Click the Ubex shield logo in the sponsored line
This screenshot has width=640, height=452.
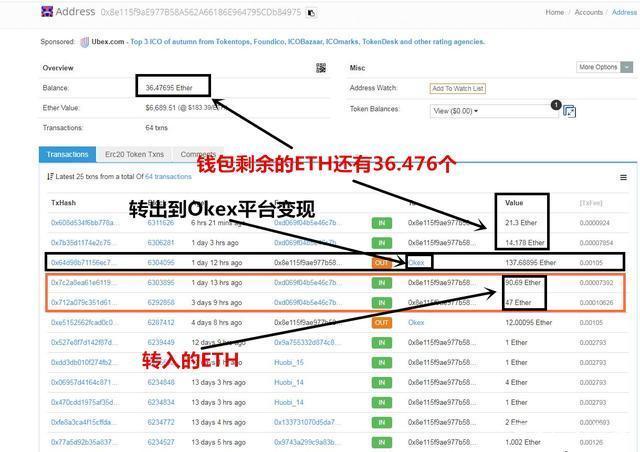pyautogui.click(x=84, y=42)
